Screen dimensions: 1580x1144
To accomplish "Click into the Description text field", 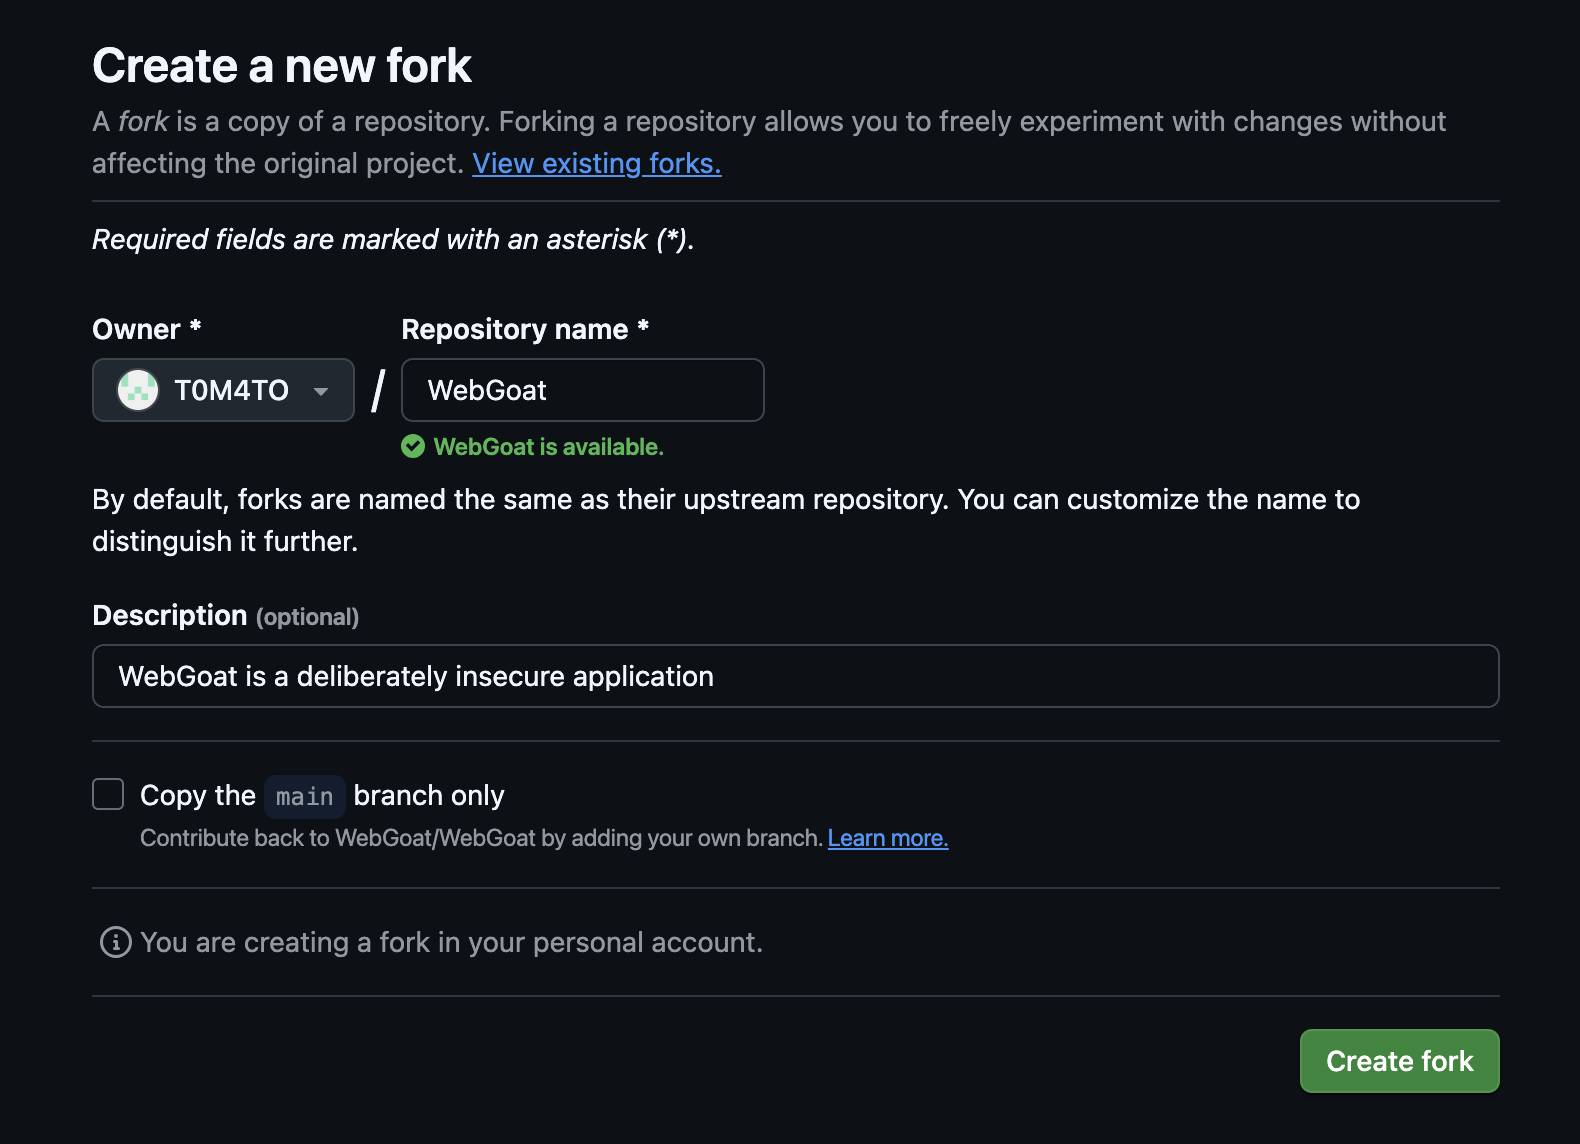I will click(795, 676).
